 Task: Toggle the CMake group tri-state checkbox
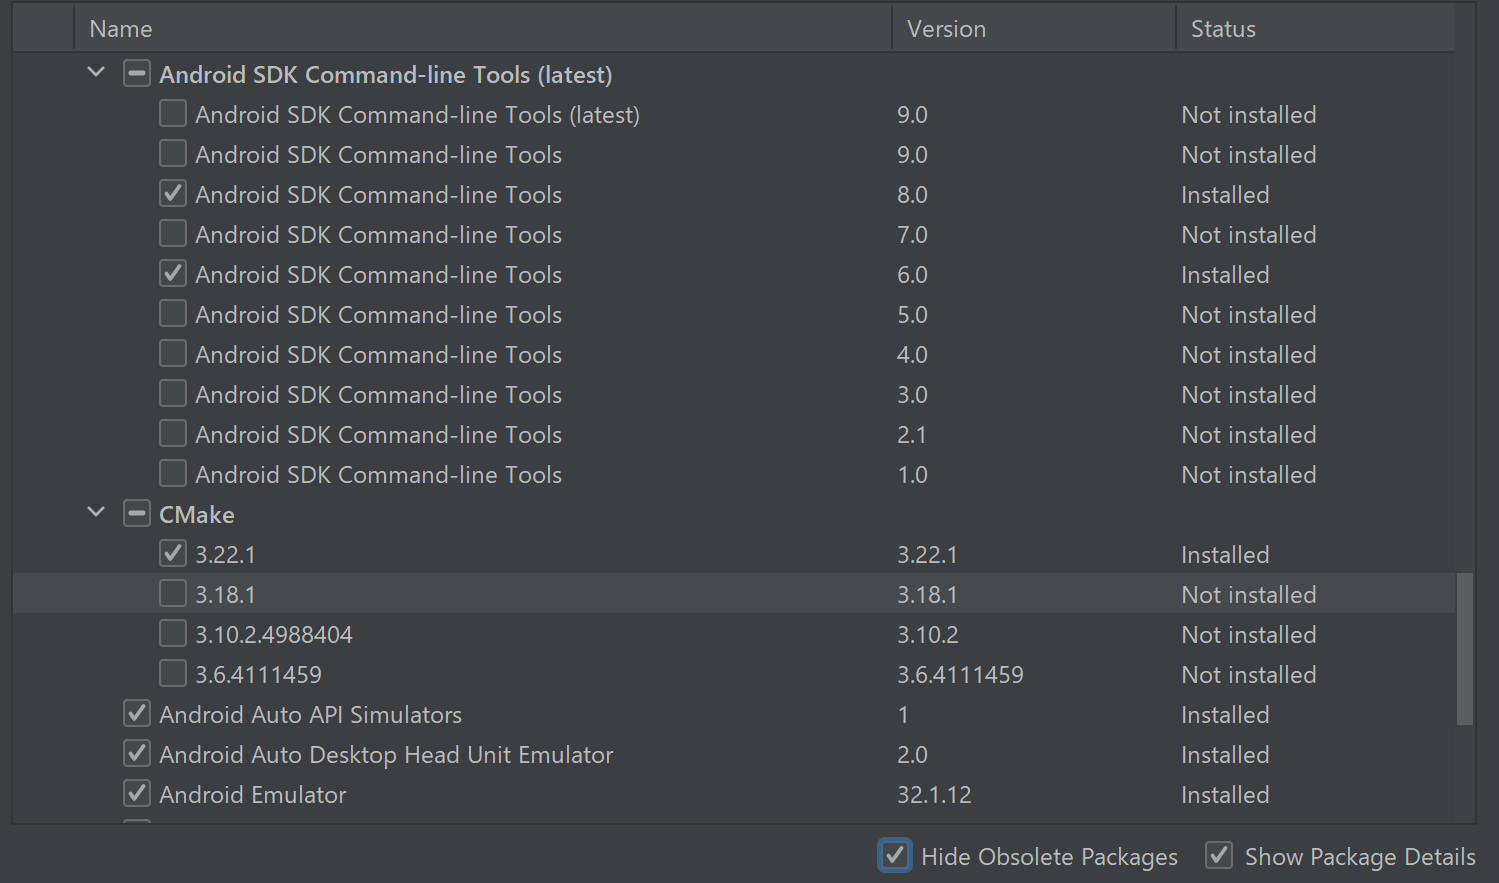pos(137,514)
